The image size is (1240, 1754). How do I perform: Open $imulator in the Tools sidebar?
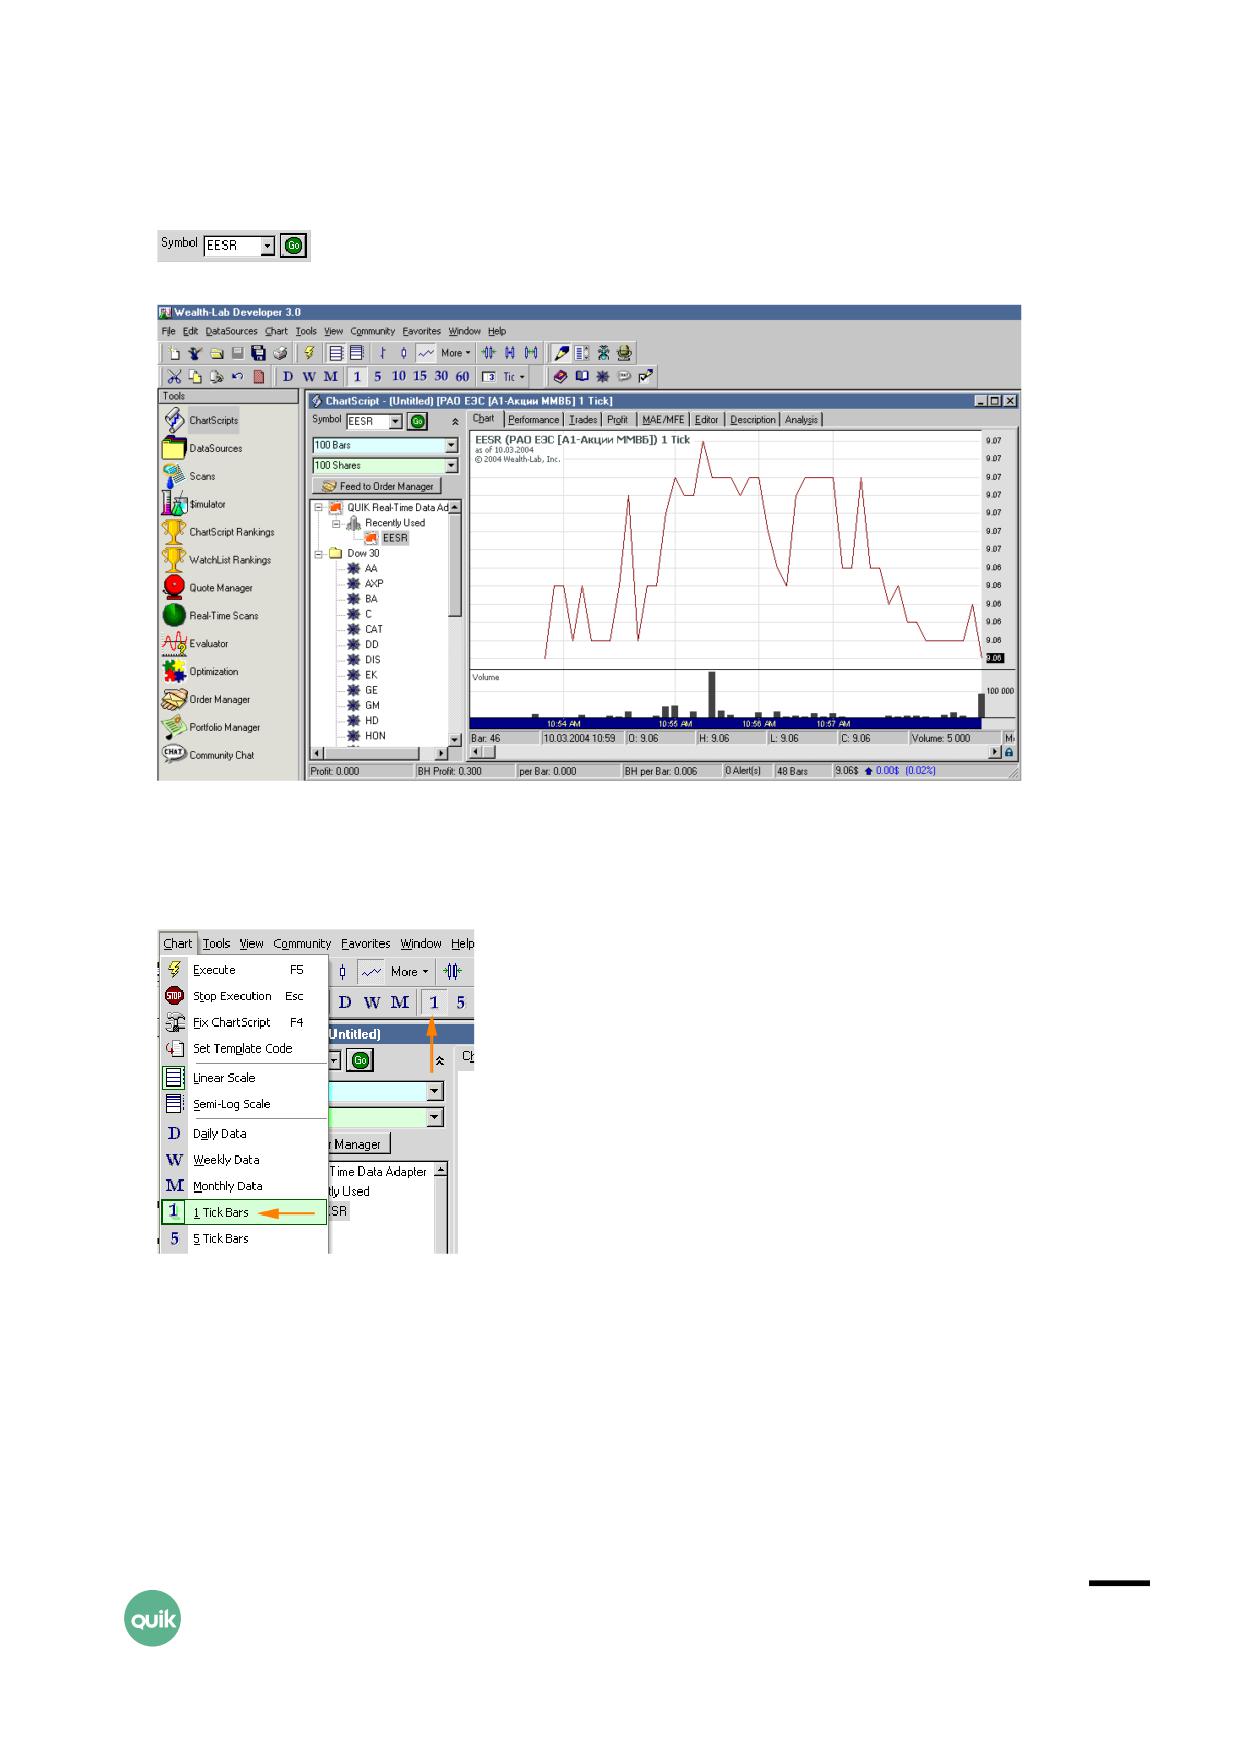(x=195, y=504)
